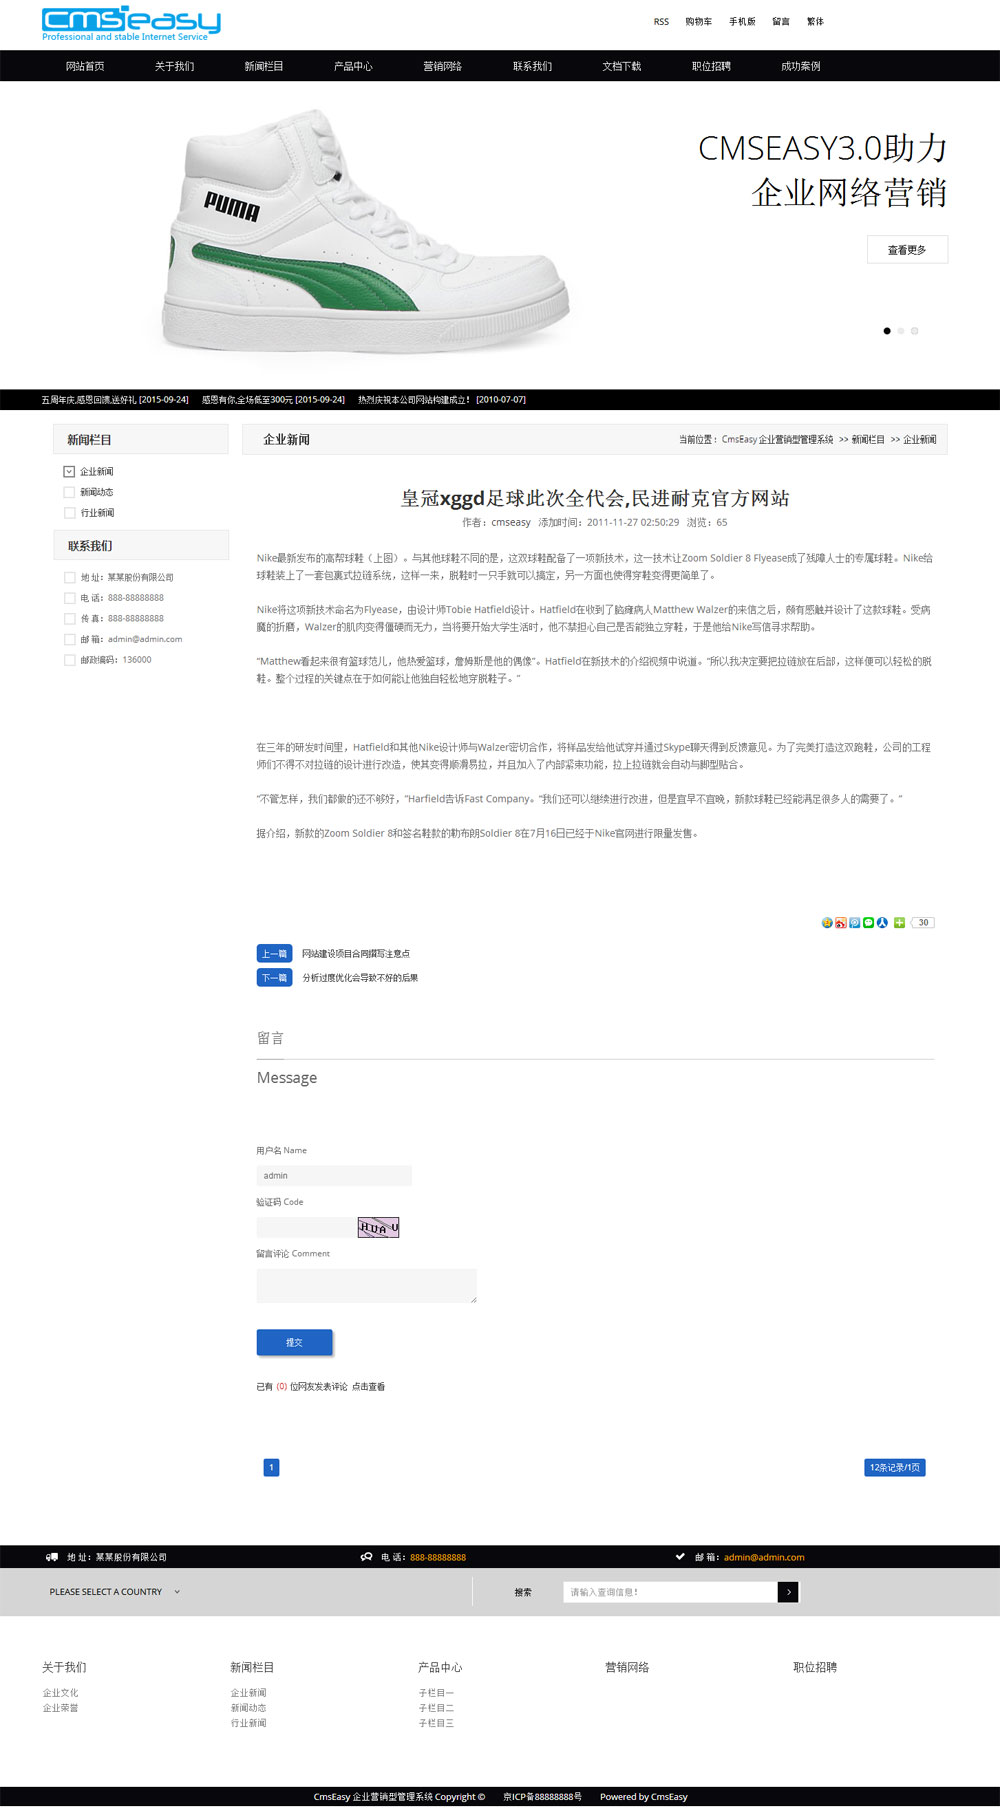
Task: Submit the message with 提交 button
Action: pyautogui.click(x=294, y=1342)
